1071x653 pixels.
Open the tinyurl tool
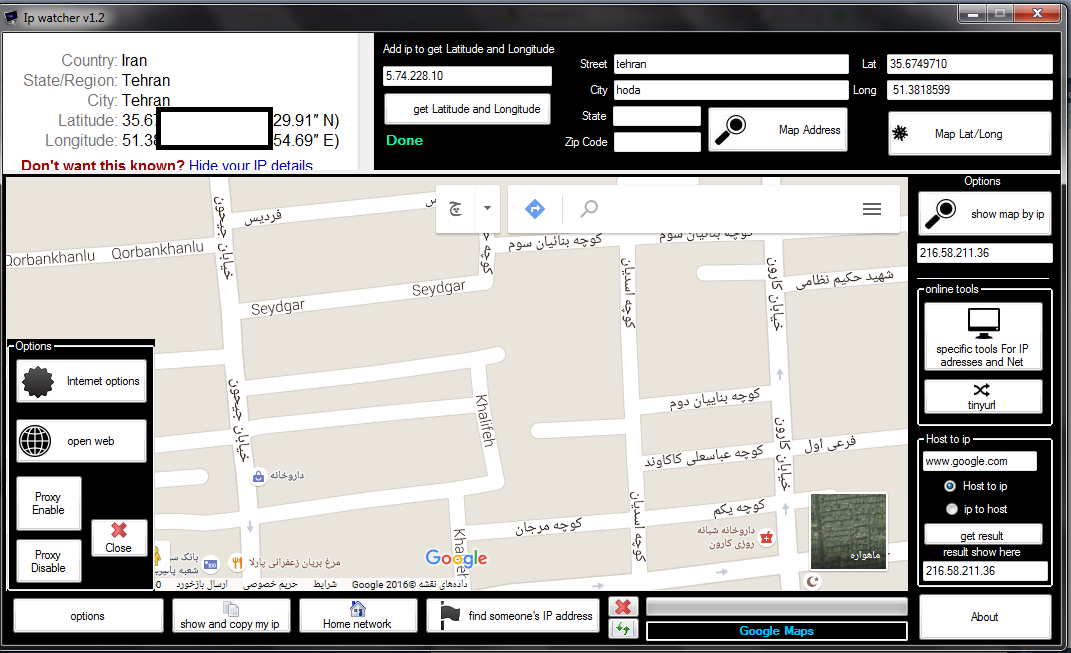click(x=983, y=396)
